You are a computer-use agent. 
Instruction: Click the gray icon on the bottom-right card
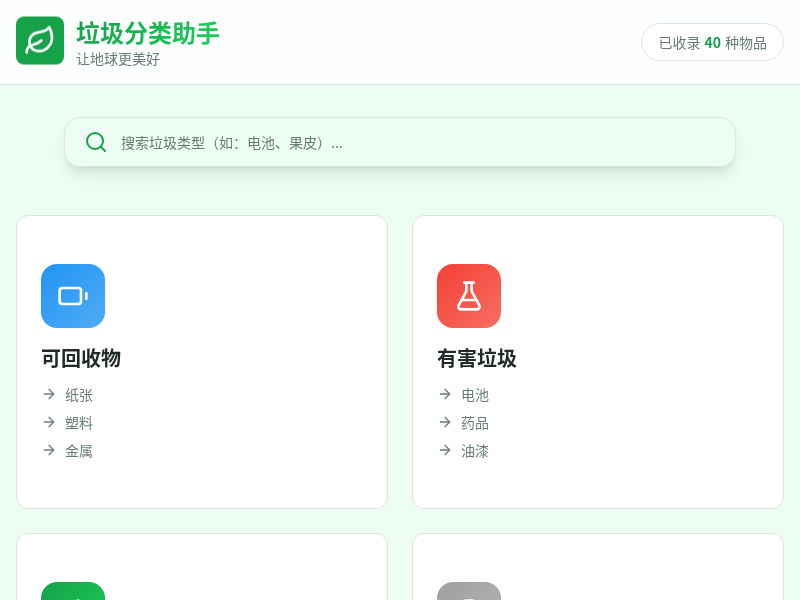(x=468, y=592)
